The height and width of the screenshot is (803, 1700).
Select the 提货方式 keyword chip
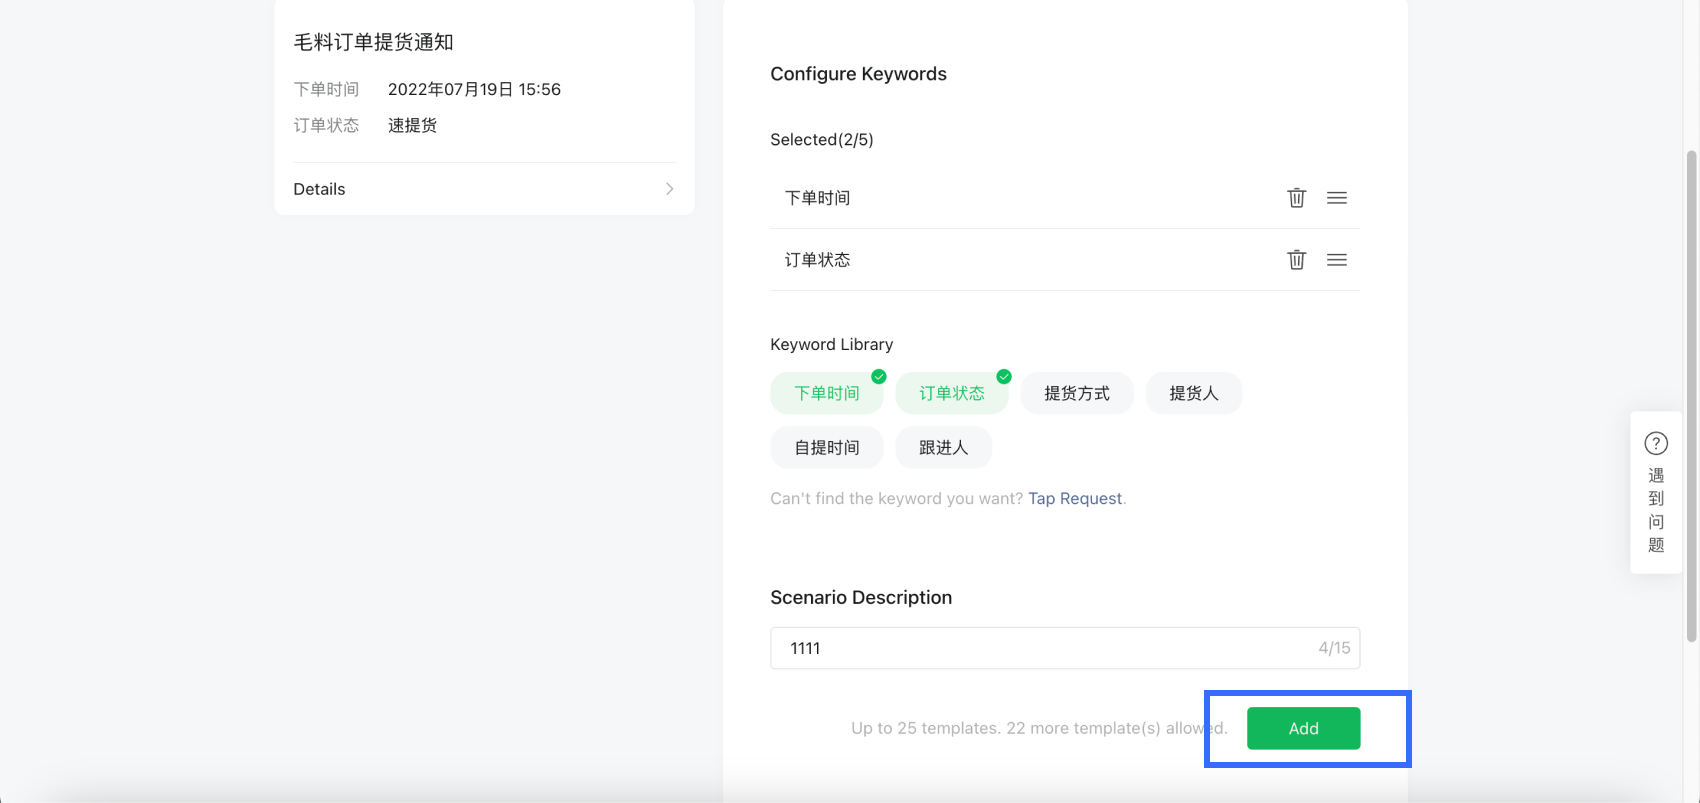pyautogui.click(x=1076, y=394)
